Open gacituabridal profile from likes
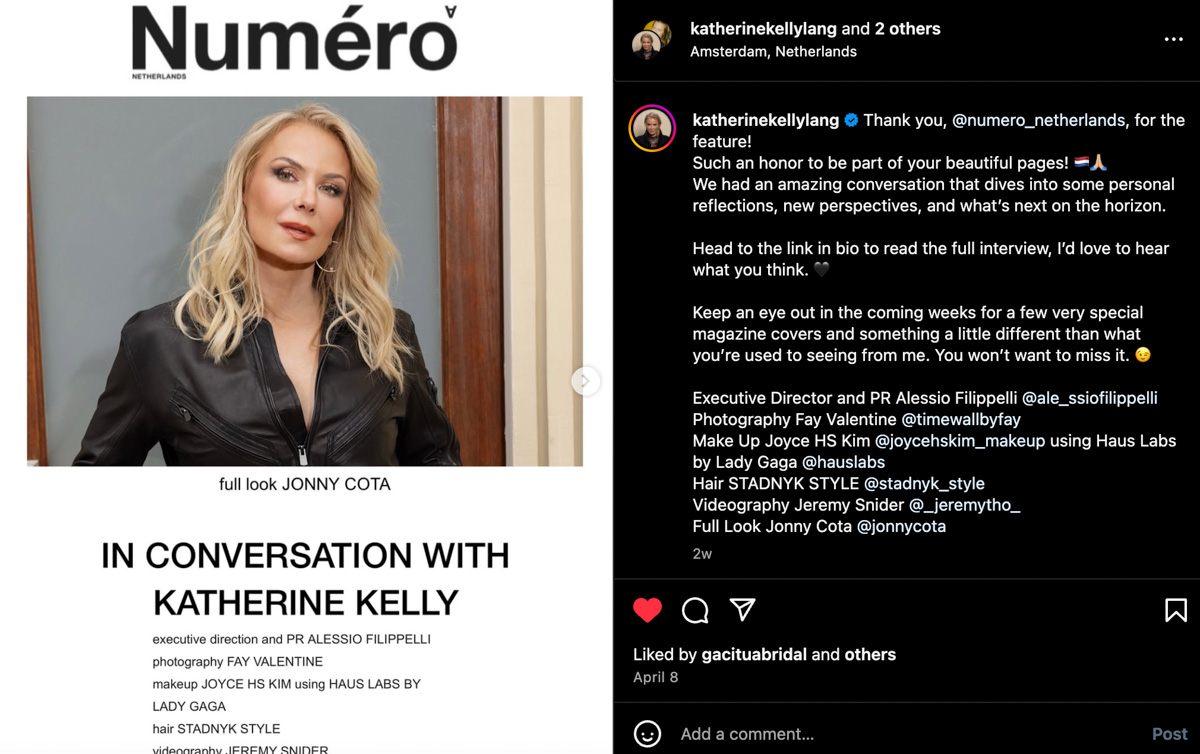The width and height of the screenshot is (1200, 754). click(754, 655)
